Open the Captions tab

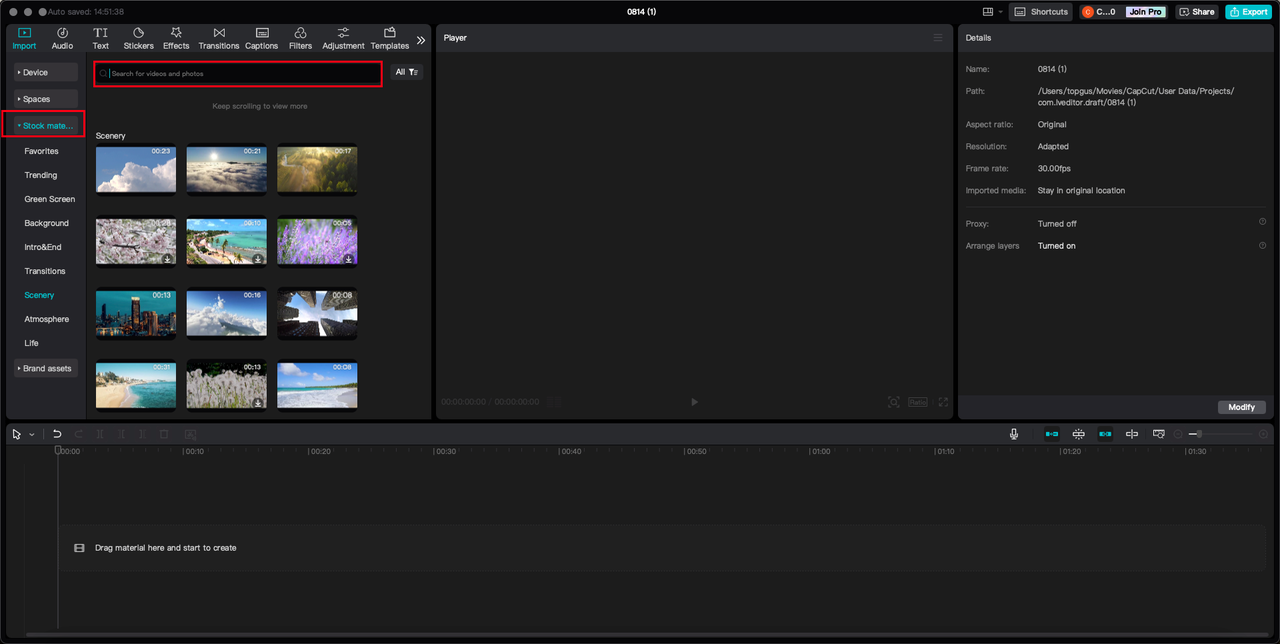coord(262,38)
